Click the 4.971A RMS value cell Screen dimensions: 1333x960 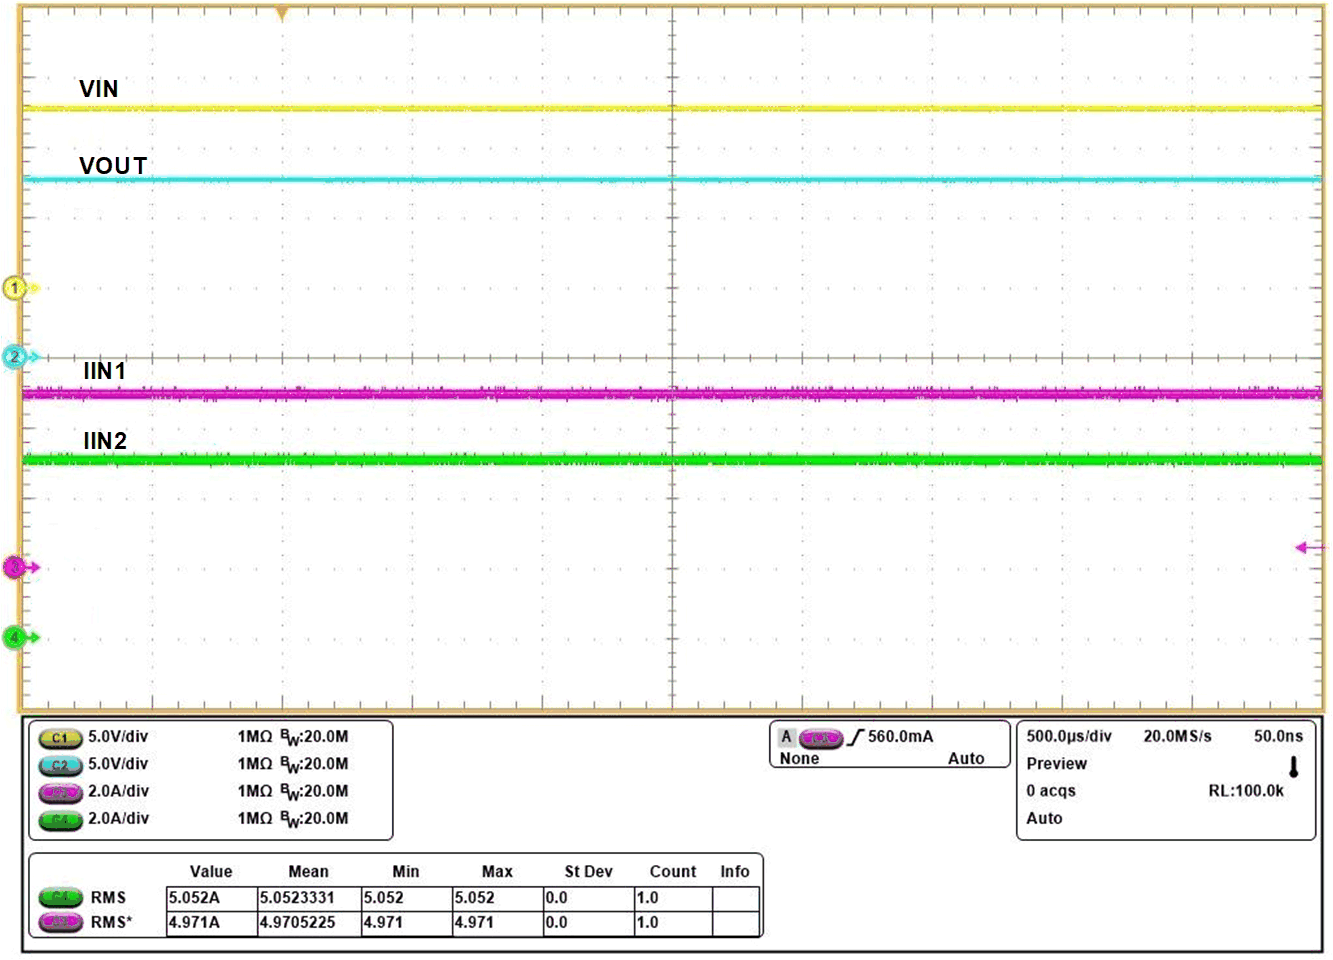(x=212, y=923)
